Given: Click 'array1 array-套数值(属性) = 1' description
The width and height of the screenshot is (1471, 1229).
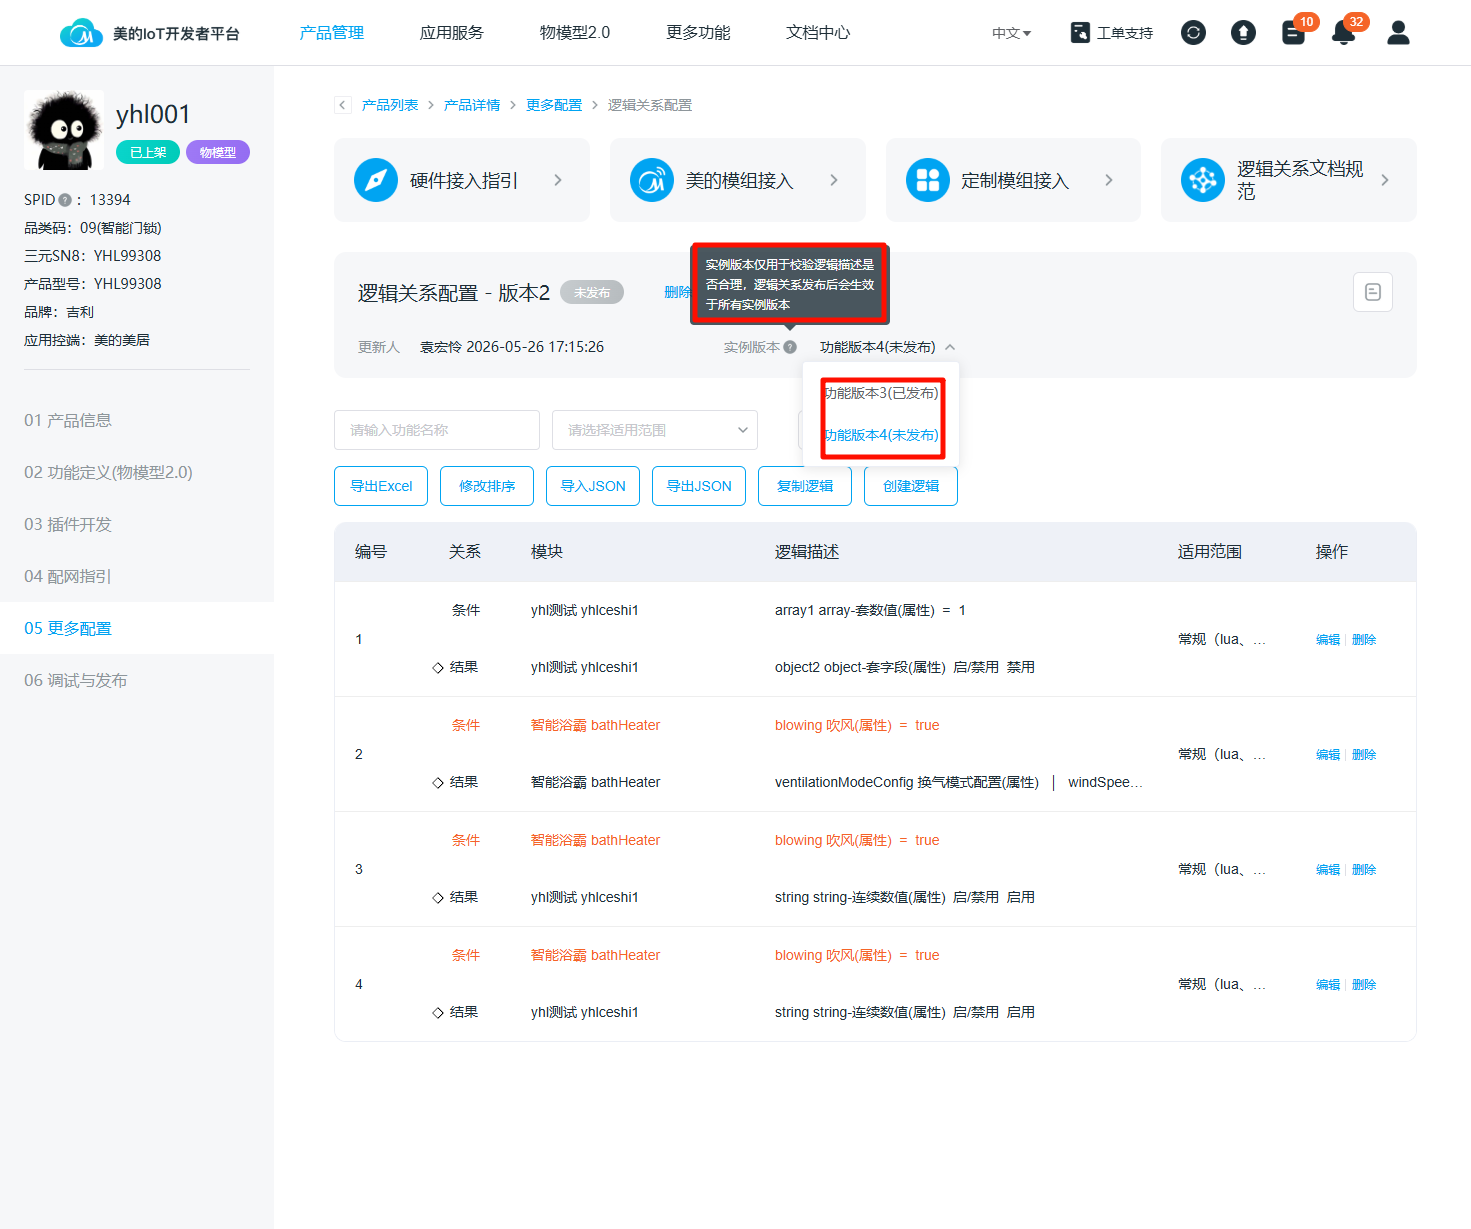Looking at the screenshot, I should [870, 610].
